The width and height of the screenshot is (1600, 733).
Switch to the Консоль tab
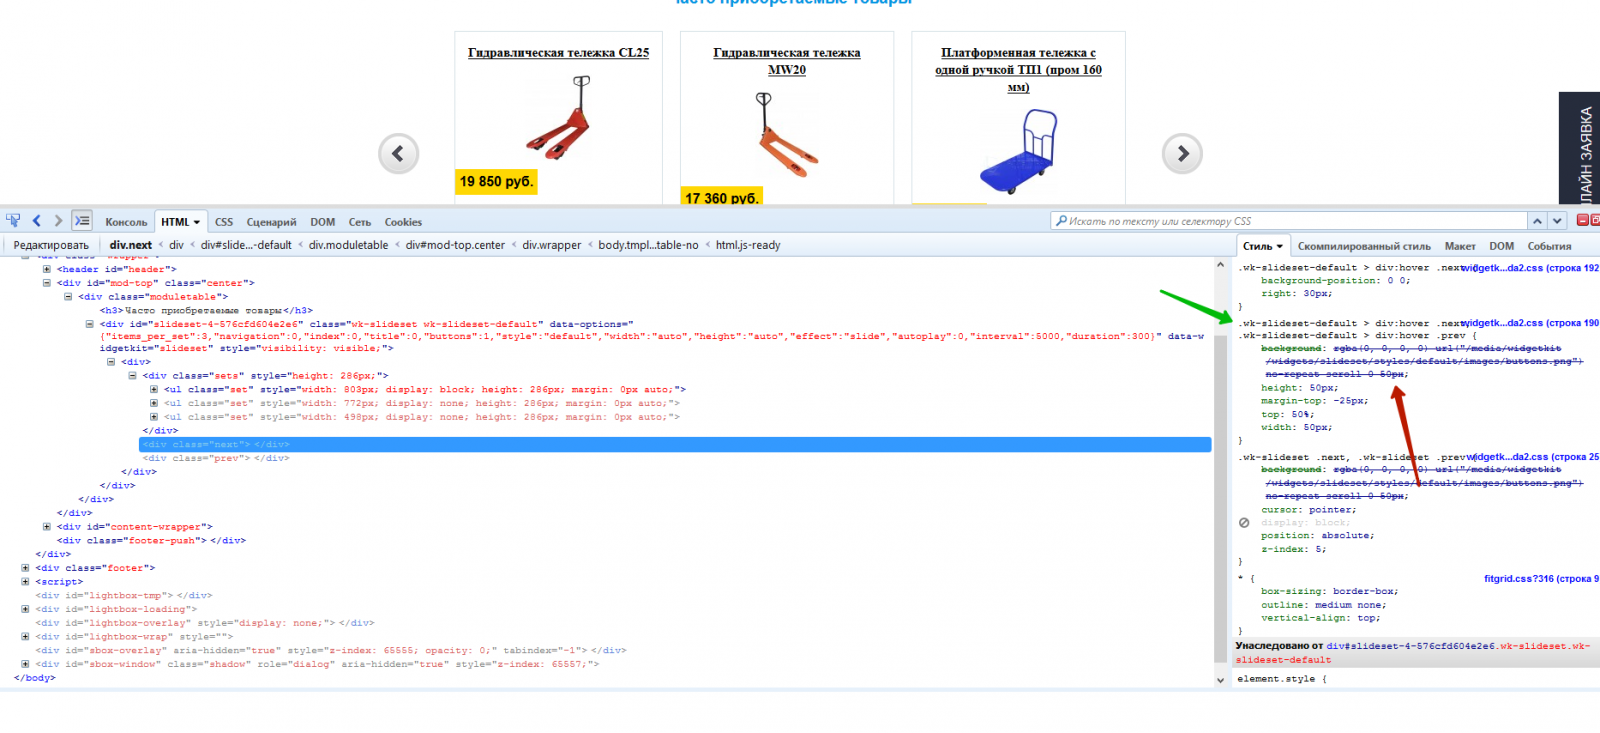[x=126, y=222]
